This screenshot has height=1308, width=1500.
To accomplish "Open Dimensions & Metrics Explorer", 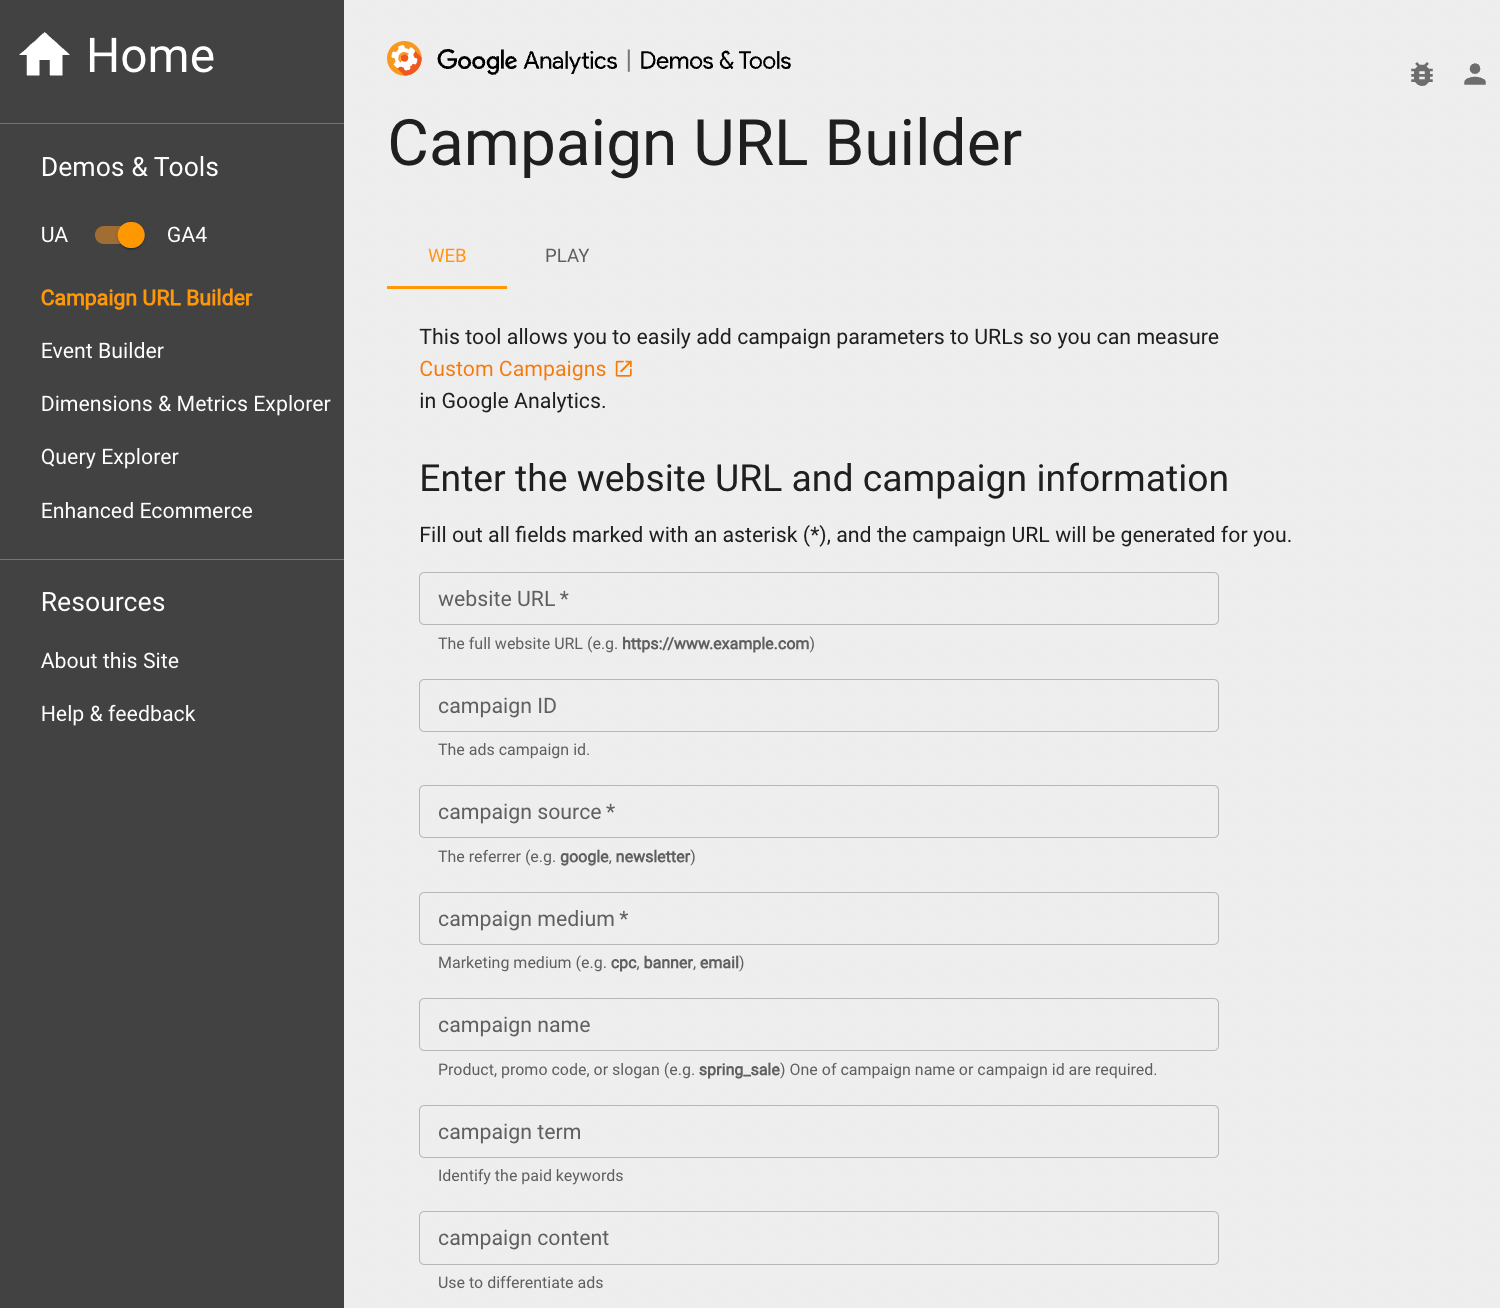I will point(185,404).
